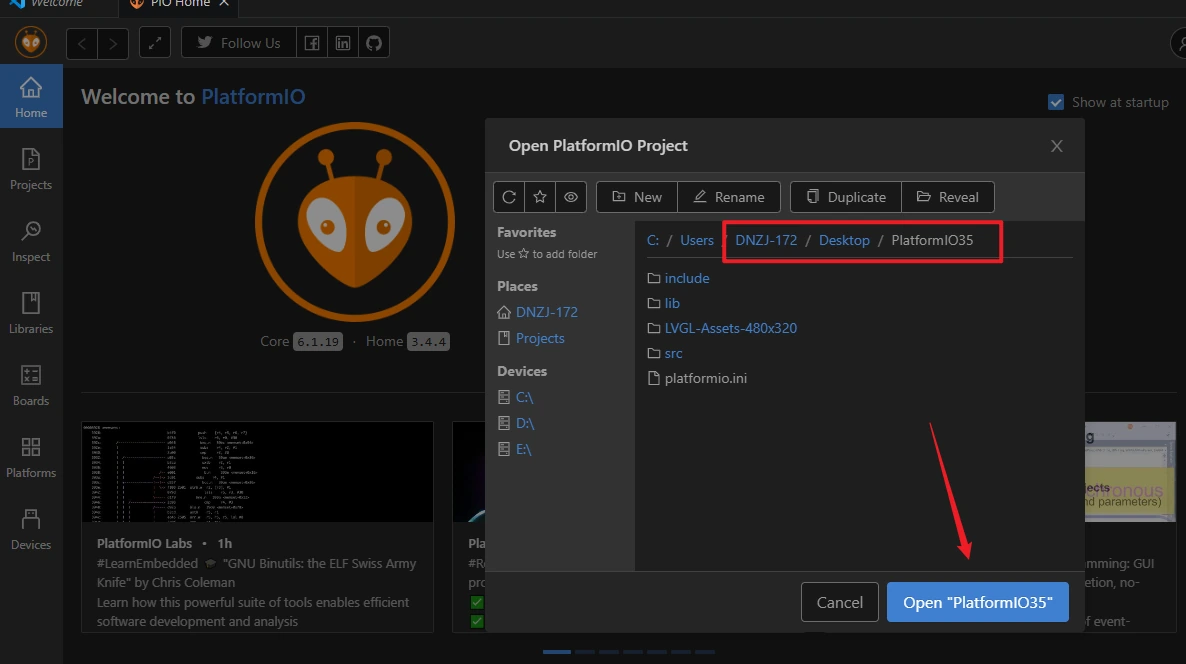Navigate to DNZJ-172 in breadcrumb path
Image resolution: width=1186 pixels, height=664 pixels.
pyautogui.click(x=766, y=240)
